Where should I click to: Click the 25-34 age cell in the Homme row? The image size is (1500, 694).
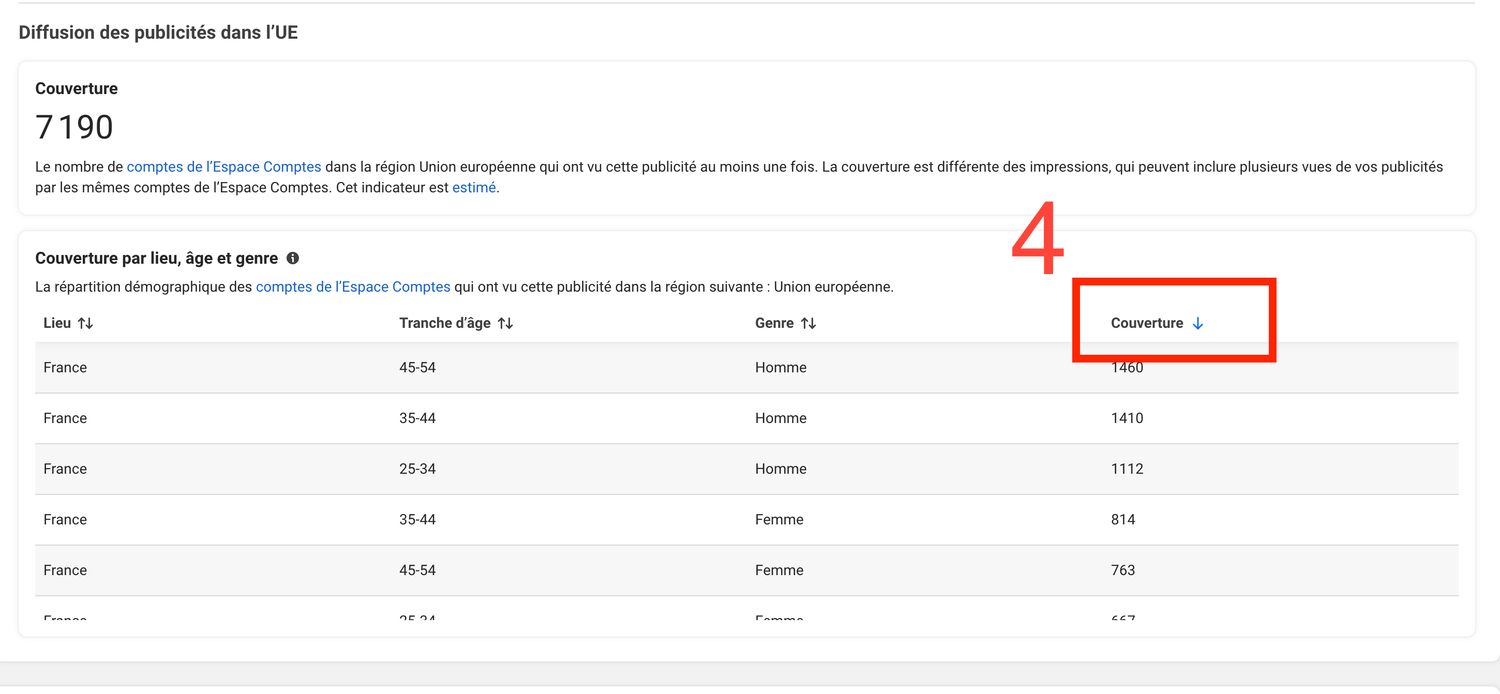pos(417,469)
